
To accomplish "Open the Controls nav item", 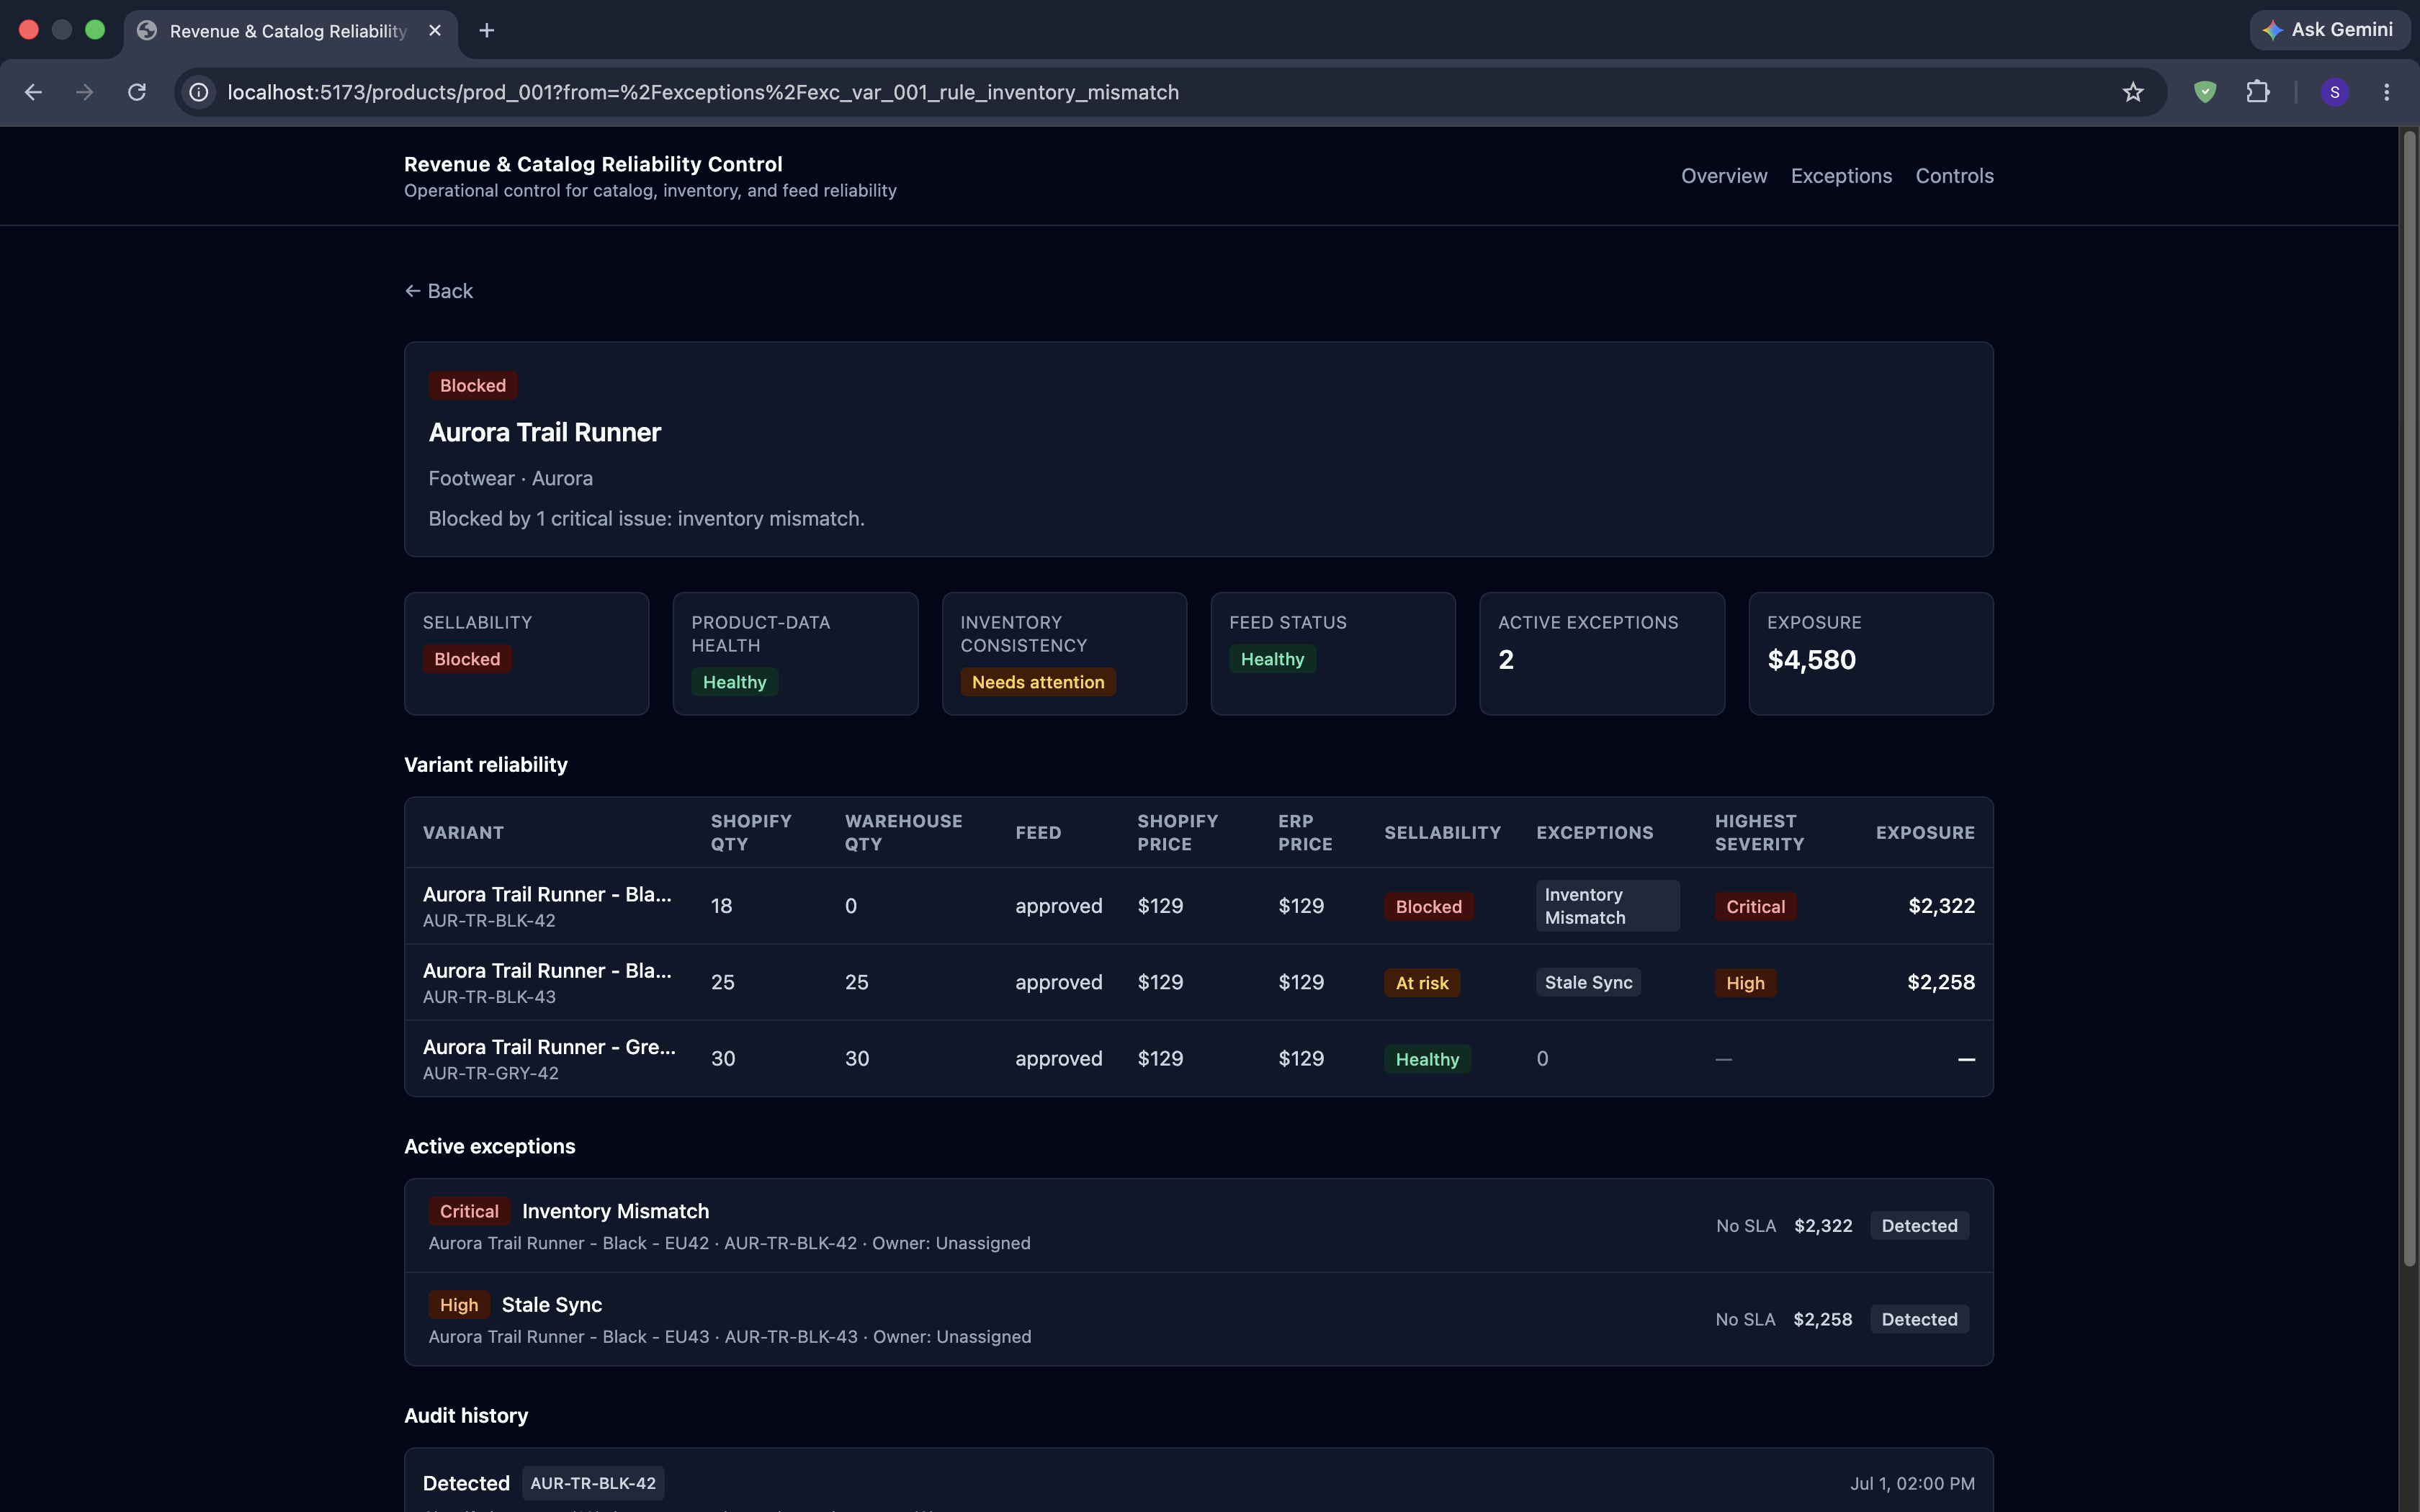I will (x=1954, y=176).
